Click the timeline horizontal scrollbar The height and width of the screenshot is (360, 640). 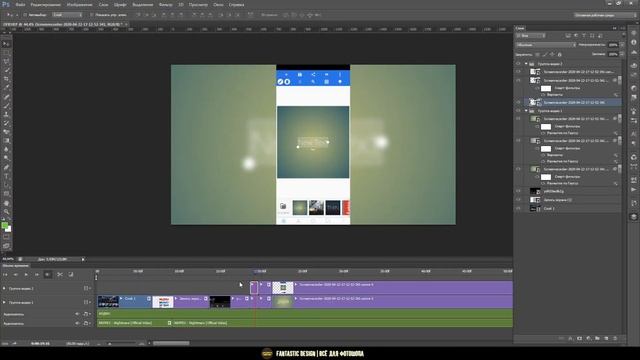point(171,343)
